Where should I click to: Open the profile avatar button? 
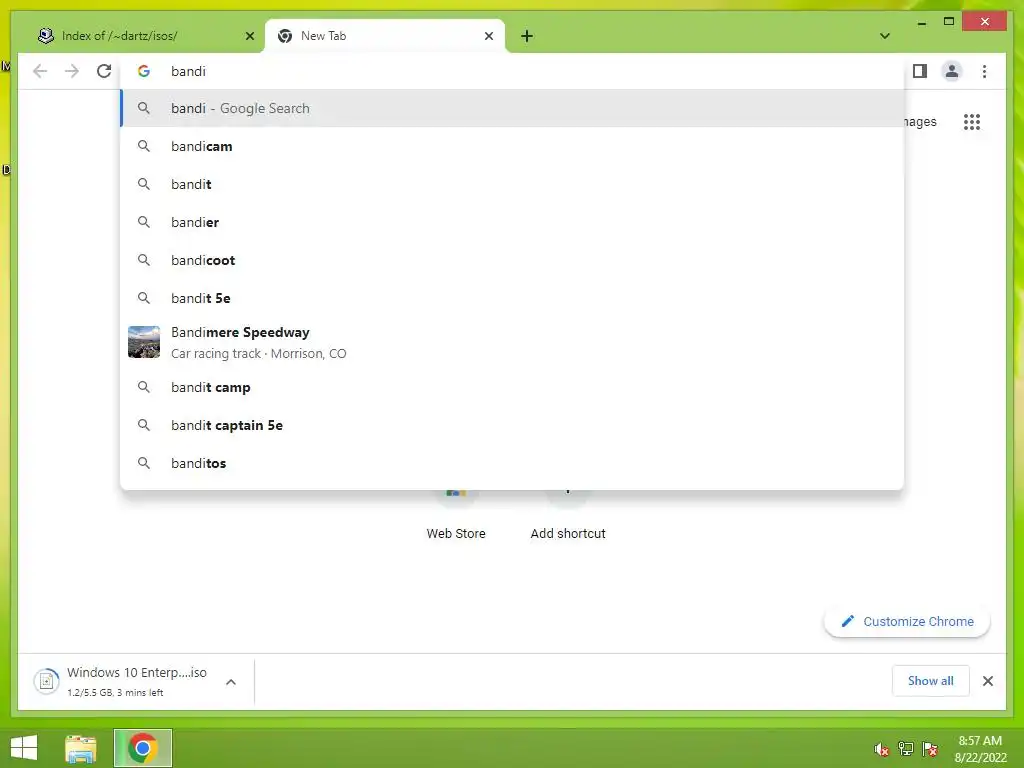click(x=952, y=71)
